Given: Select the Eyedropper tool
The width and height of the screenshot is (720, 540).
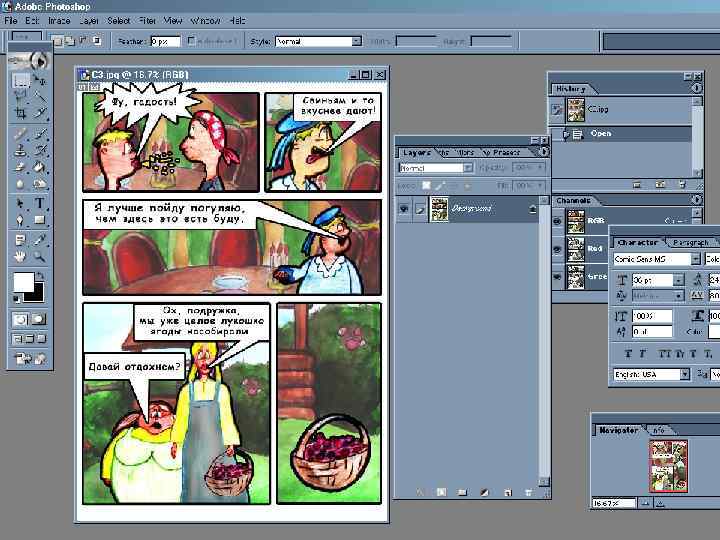Looking at the screenshot, I should (x=40, y=240).
